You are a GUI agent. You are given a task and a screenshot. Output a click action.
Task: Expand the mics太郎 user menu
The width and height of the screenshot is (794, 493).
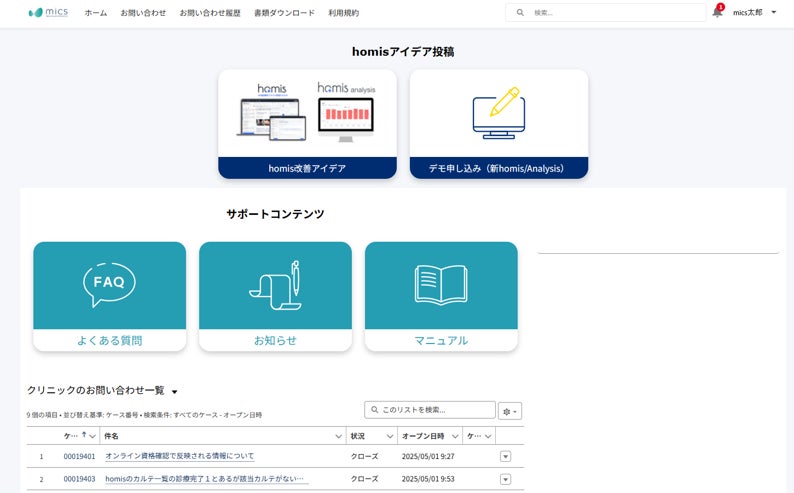tap(755, 12)
